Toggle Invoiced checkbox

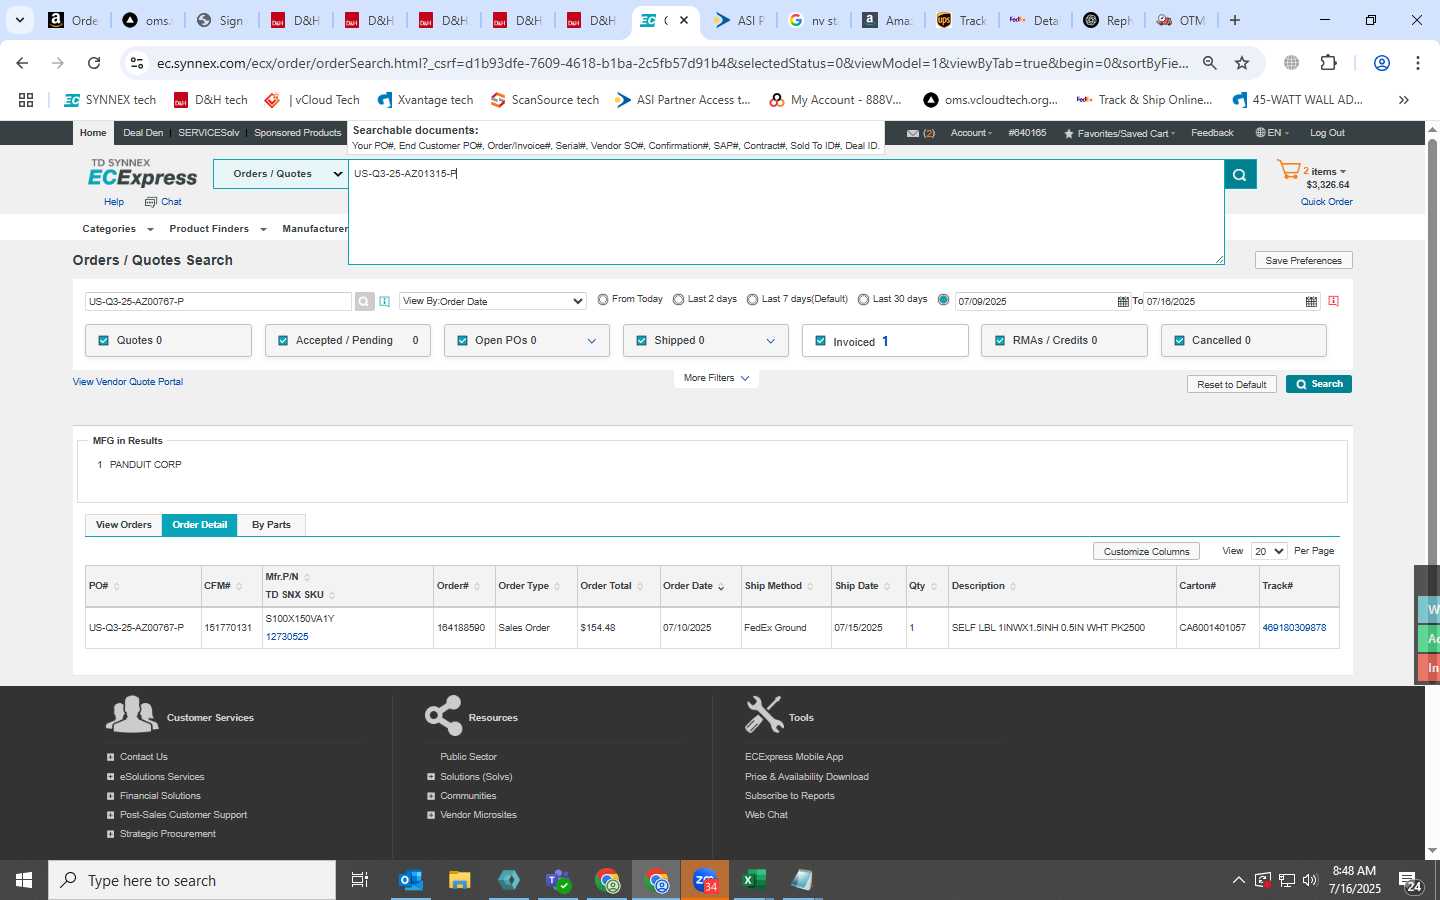coord(821,341)
